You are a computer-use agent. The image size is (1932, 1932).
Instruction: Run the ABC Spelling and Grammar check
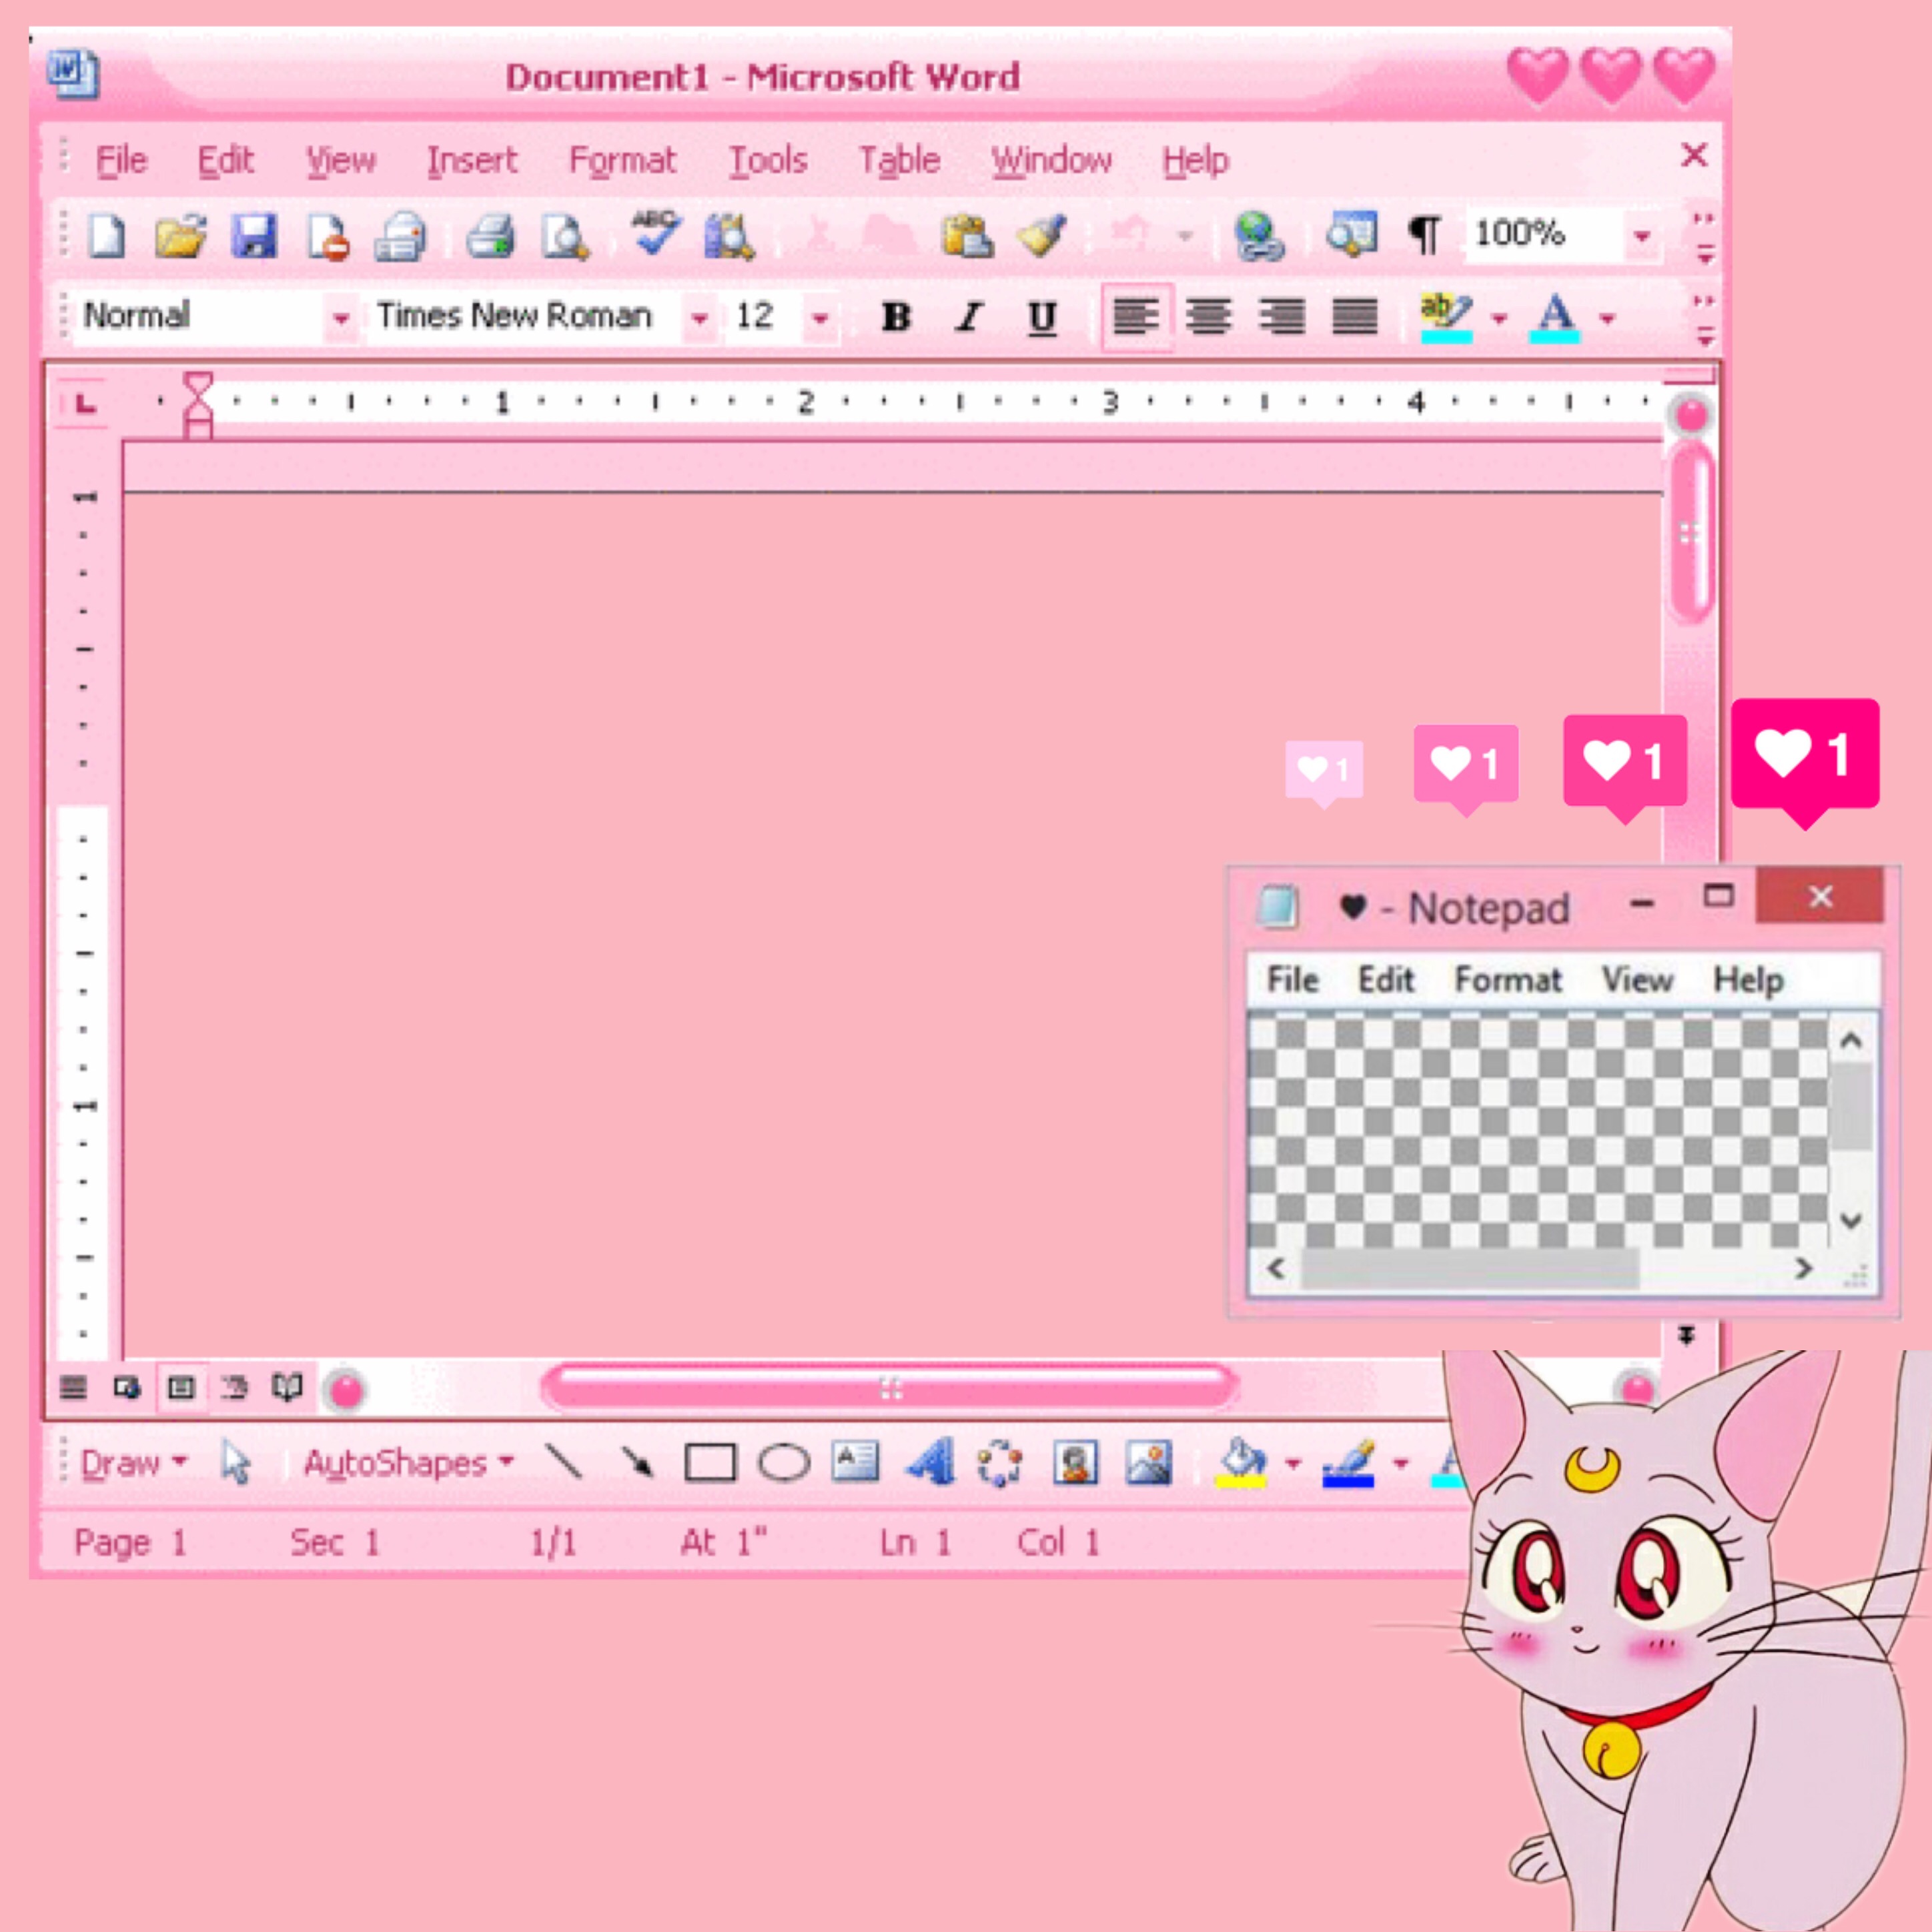655,234
